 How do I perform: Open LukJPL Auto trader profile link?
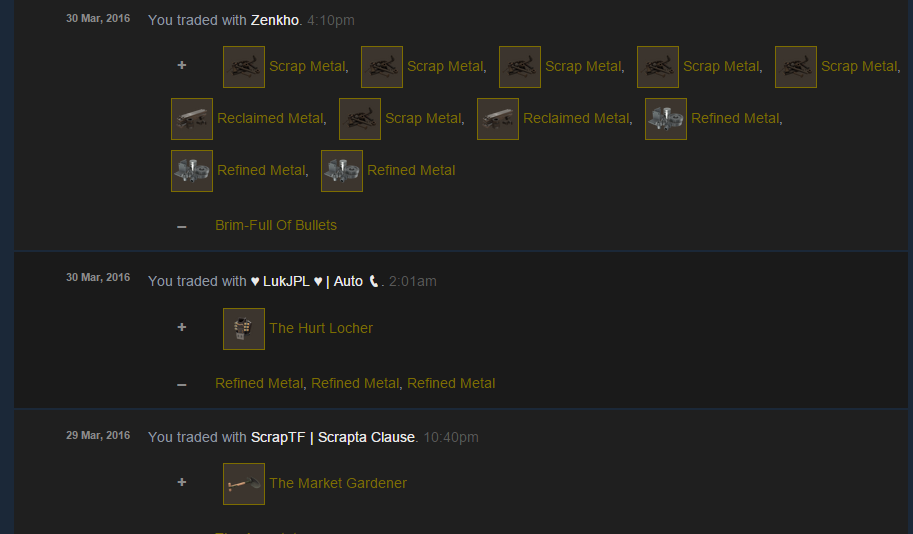(x=314, y=281)
